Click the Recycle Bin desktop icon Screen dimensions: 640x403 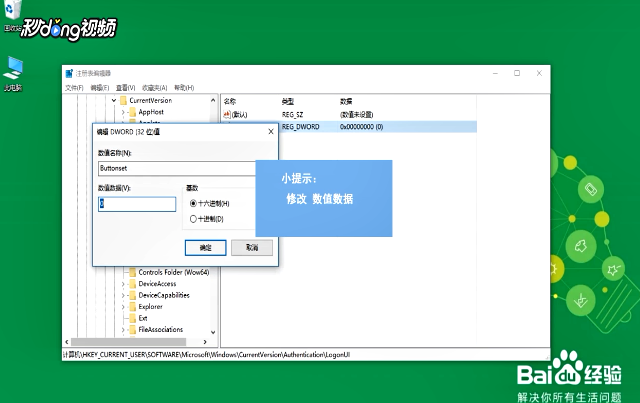[x=12, y=12]
